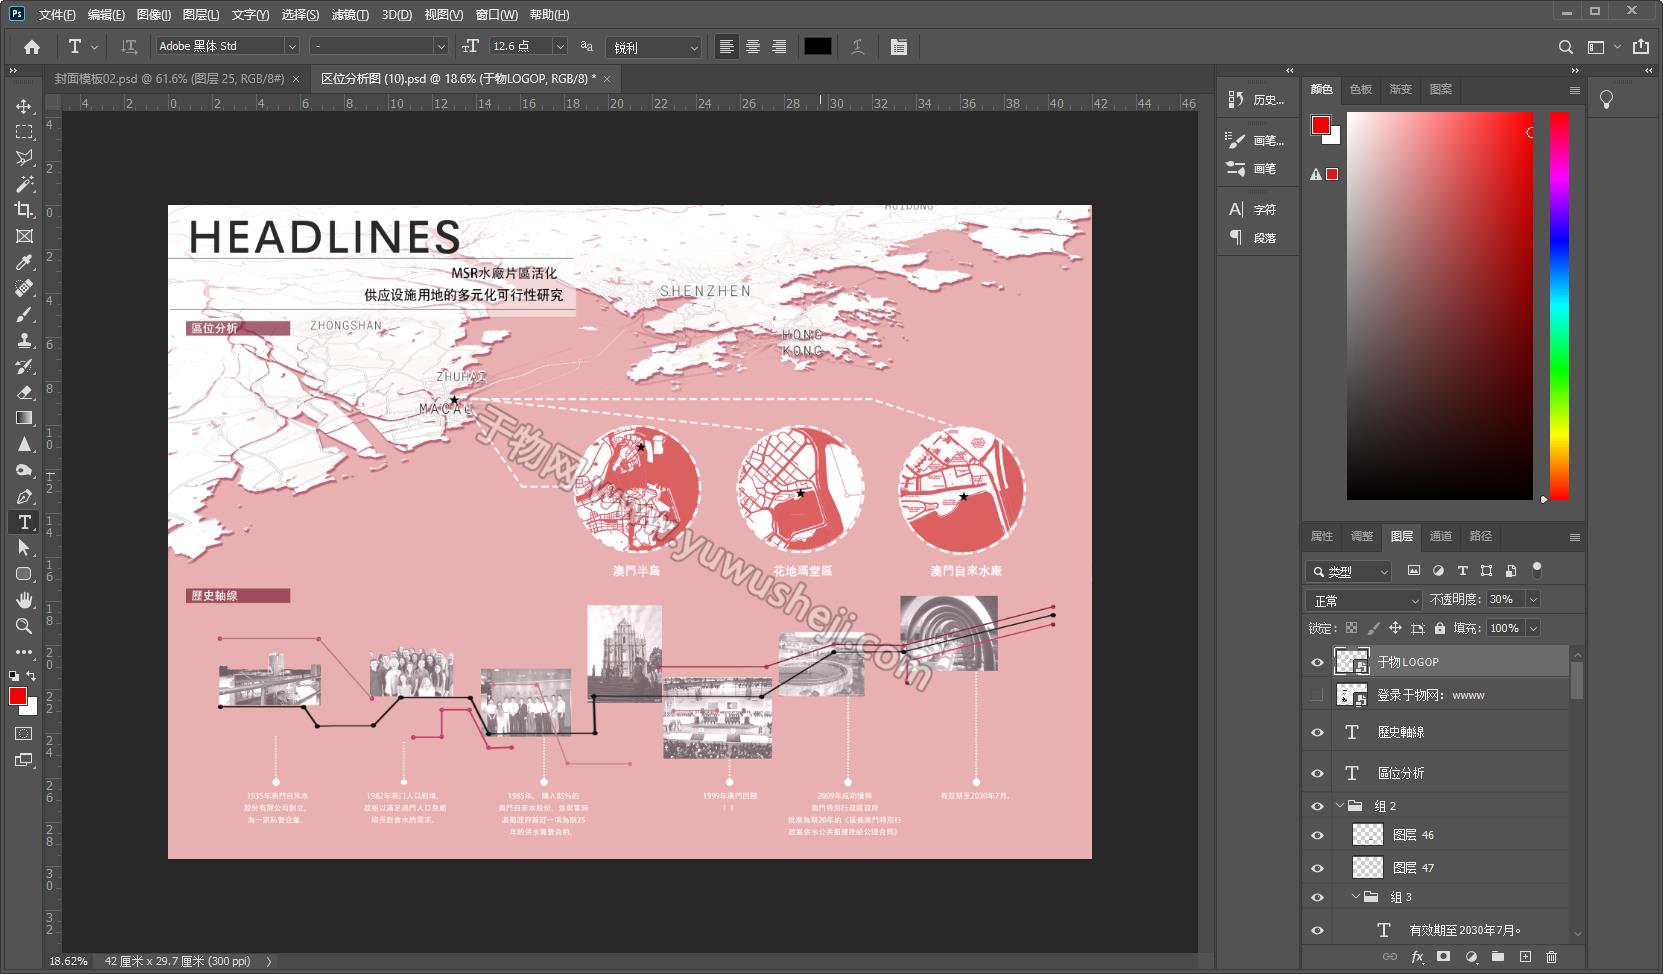Switch to the 通道 tab

pyautogui.click(x=1441, y=536)
